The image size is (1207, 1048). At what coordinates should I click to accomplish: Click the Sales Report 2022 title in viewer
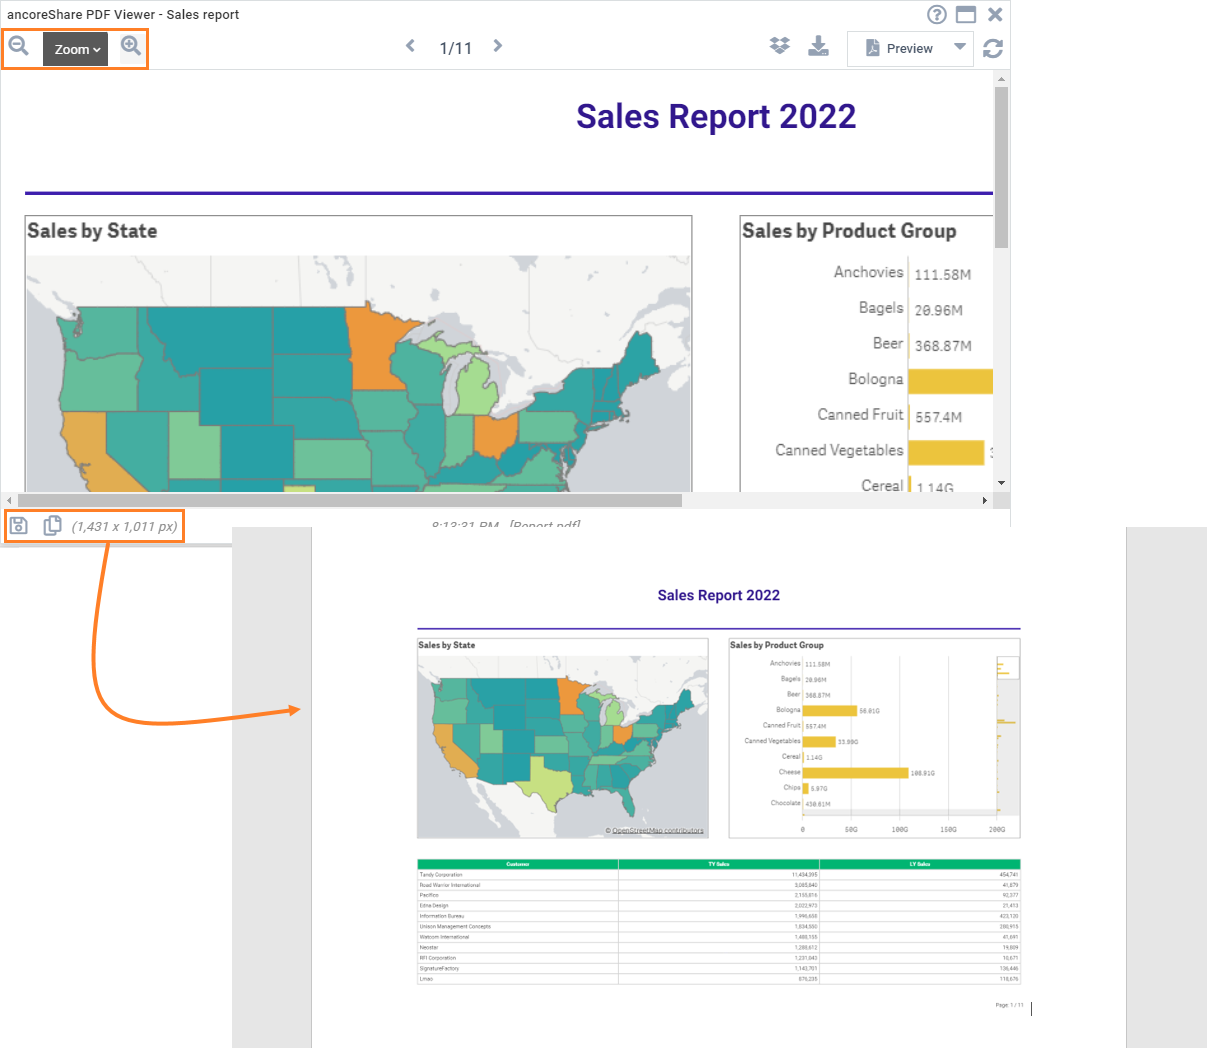[716, 117]
